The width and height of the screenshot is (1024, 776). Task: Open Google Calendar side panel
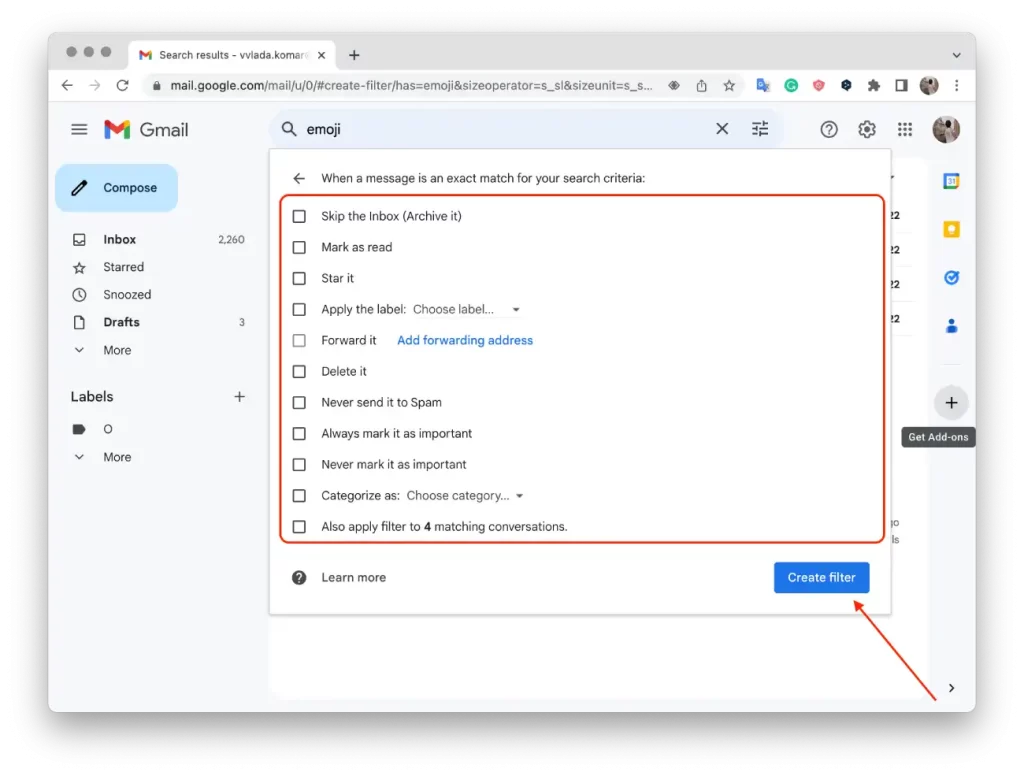(x=951, y=181)
